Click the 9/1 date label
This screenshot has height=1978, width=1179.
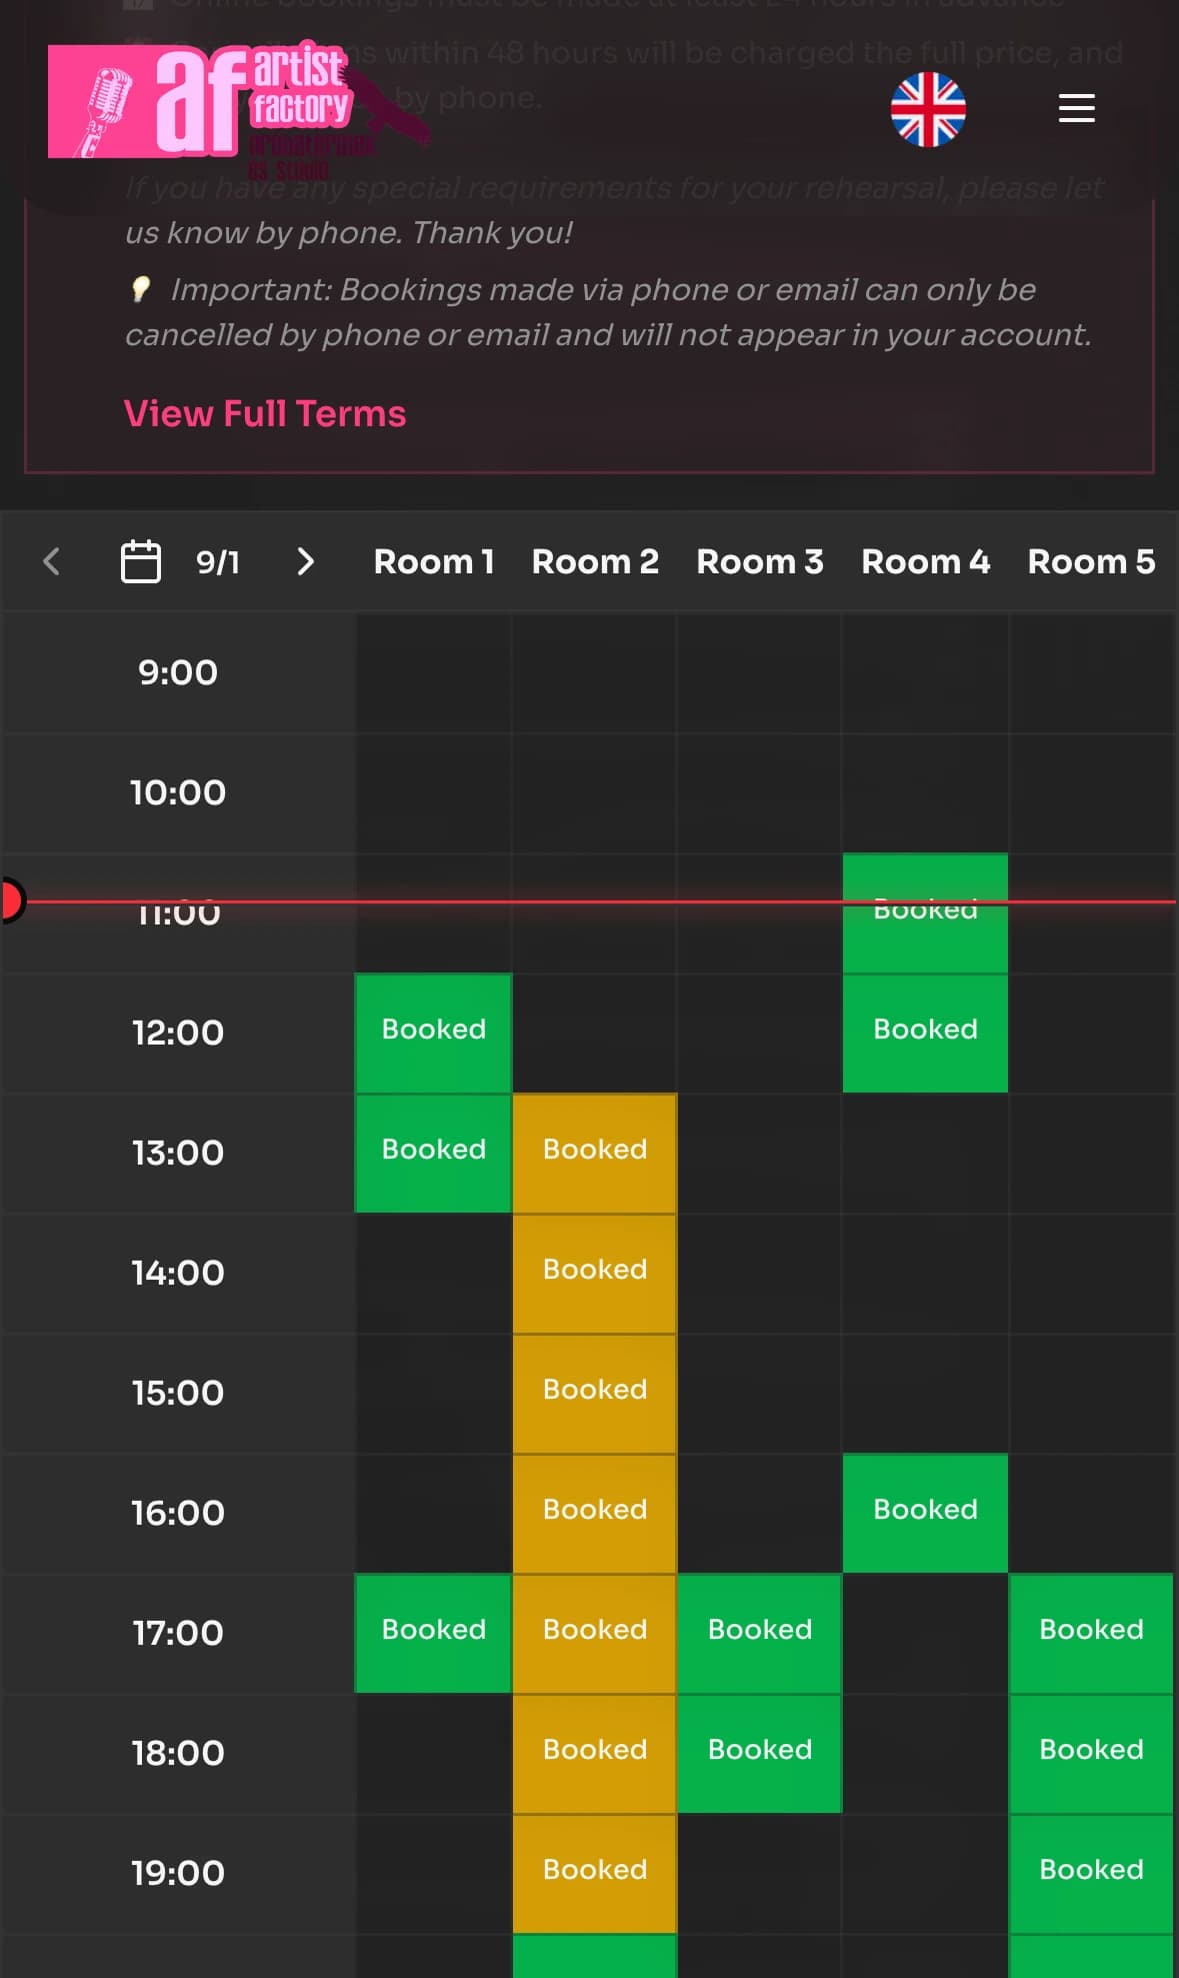tap(218, 562)
